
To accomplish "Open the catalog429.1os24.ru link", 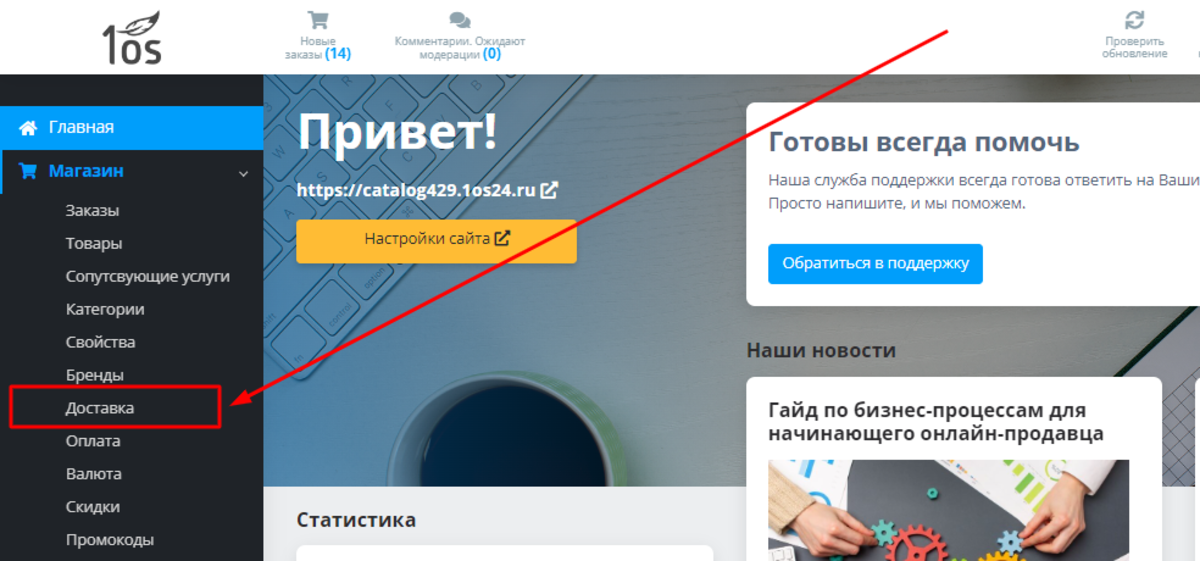I will tap(417, 189).
